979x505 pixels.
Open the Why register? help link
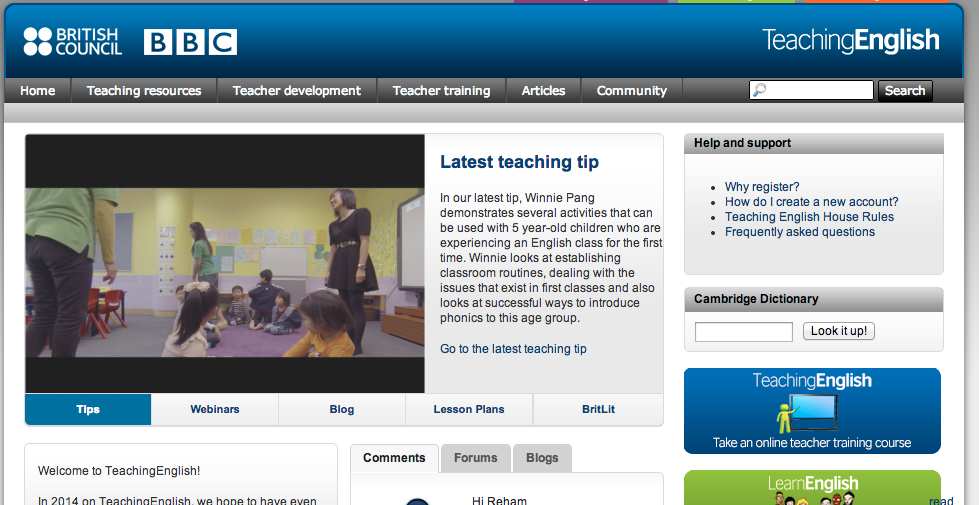(762, 187)
